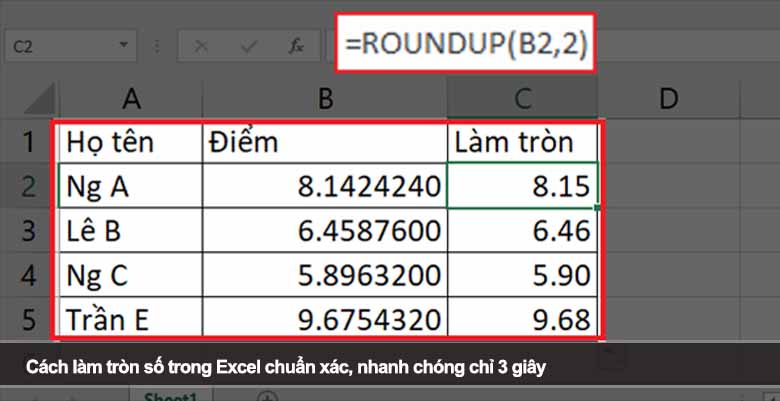Select column B header
Screen dimensions: 780x401
pos(324,97)
